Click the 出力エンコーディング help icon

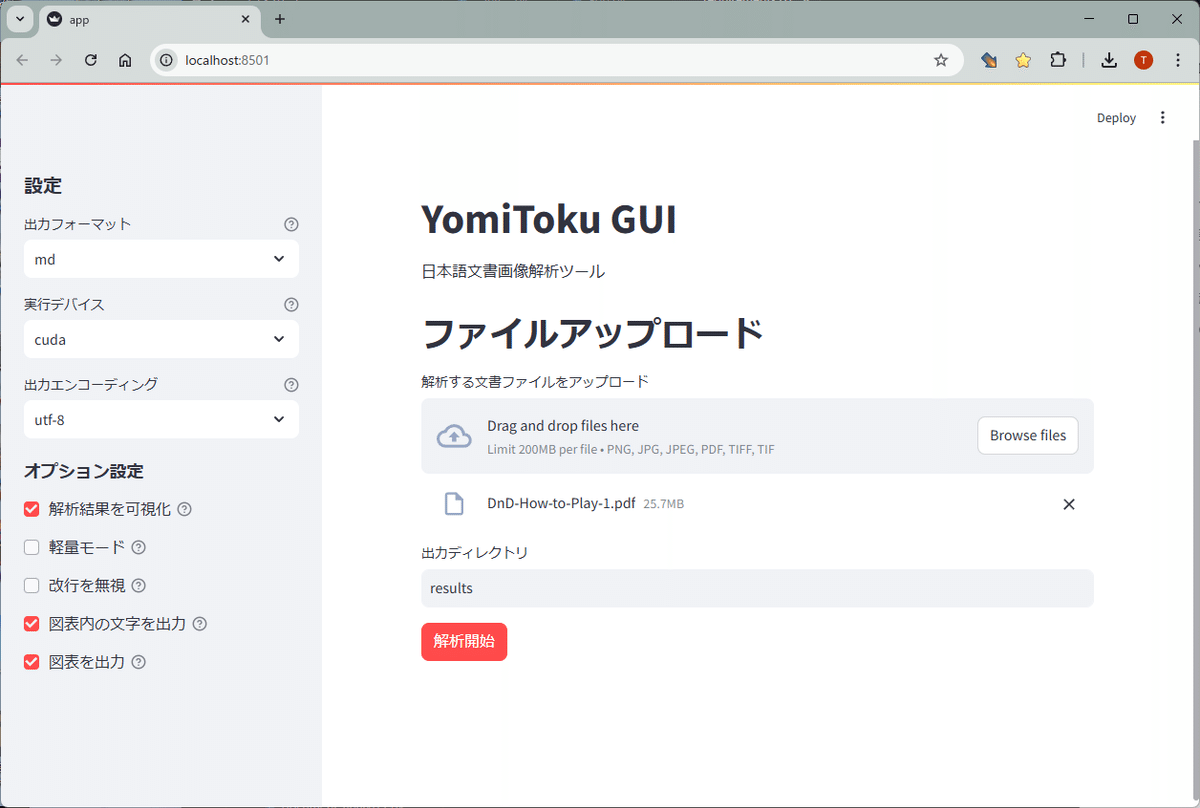click(290, 384)
